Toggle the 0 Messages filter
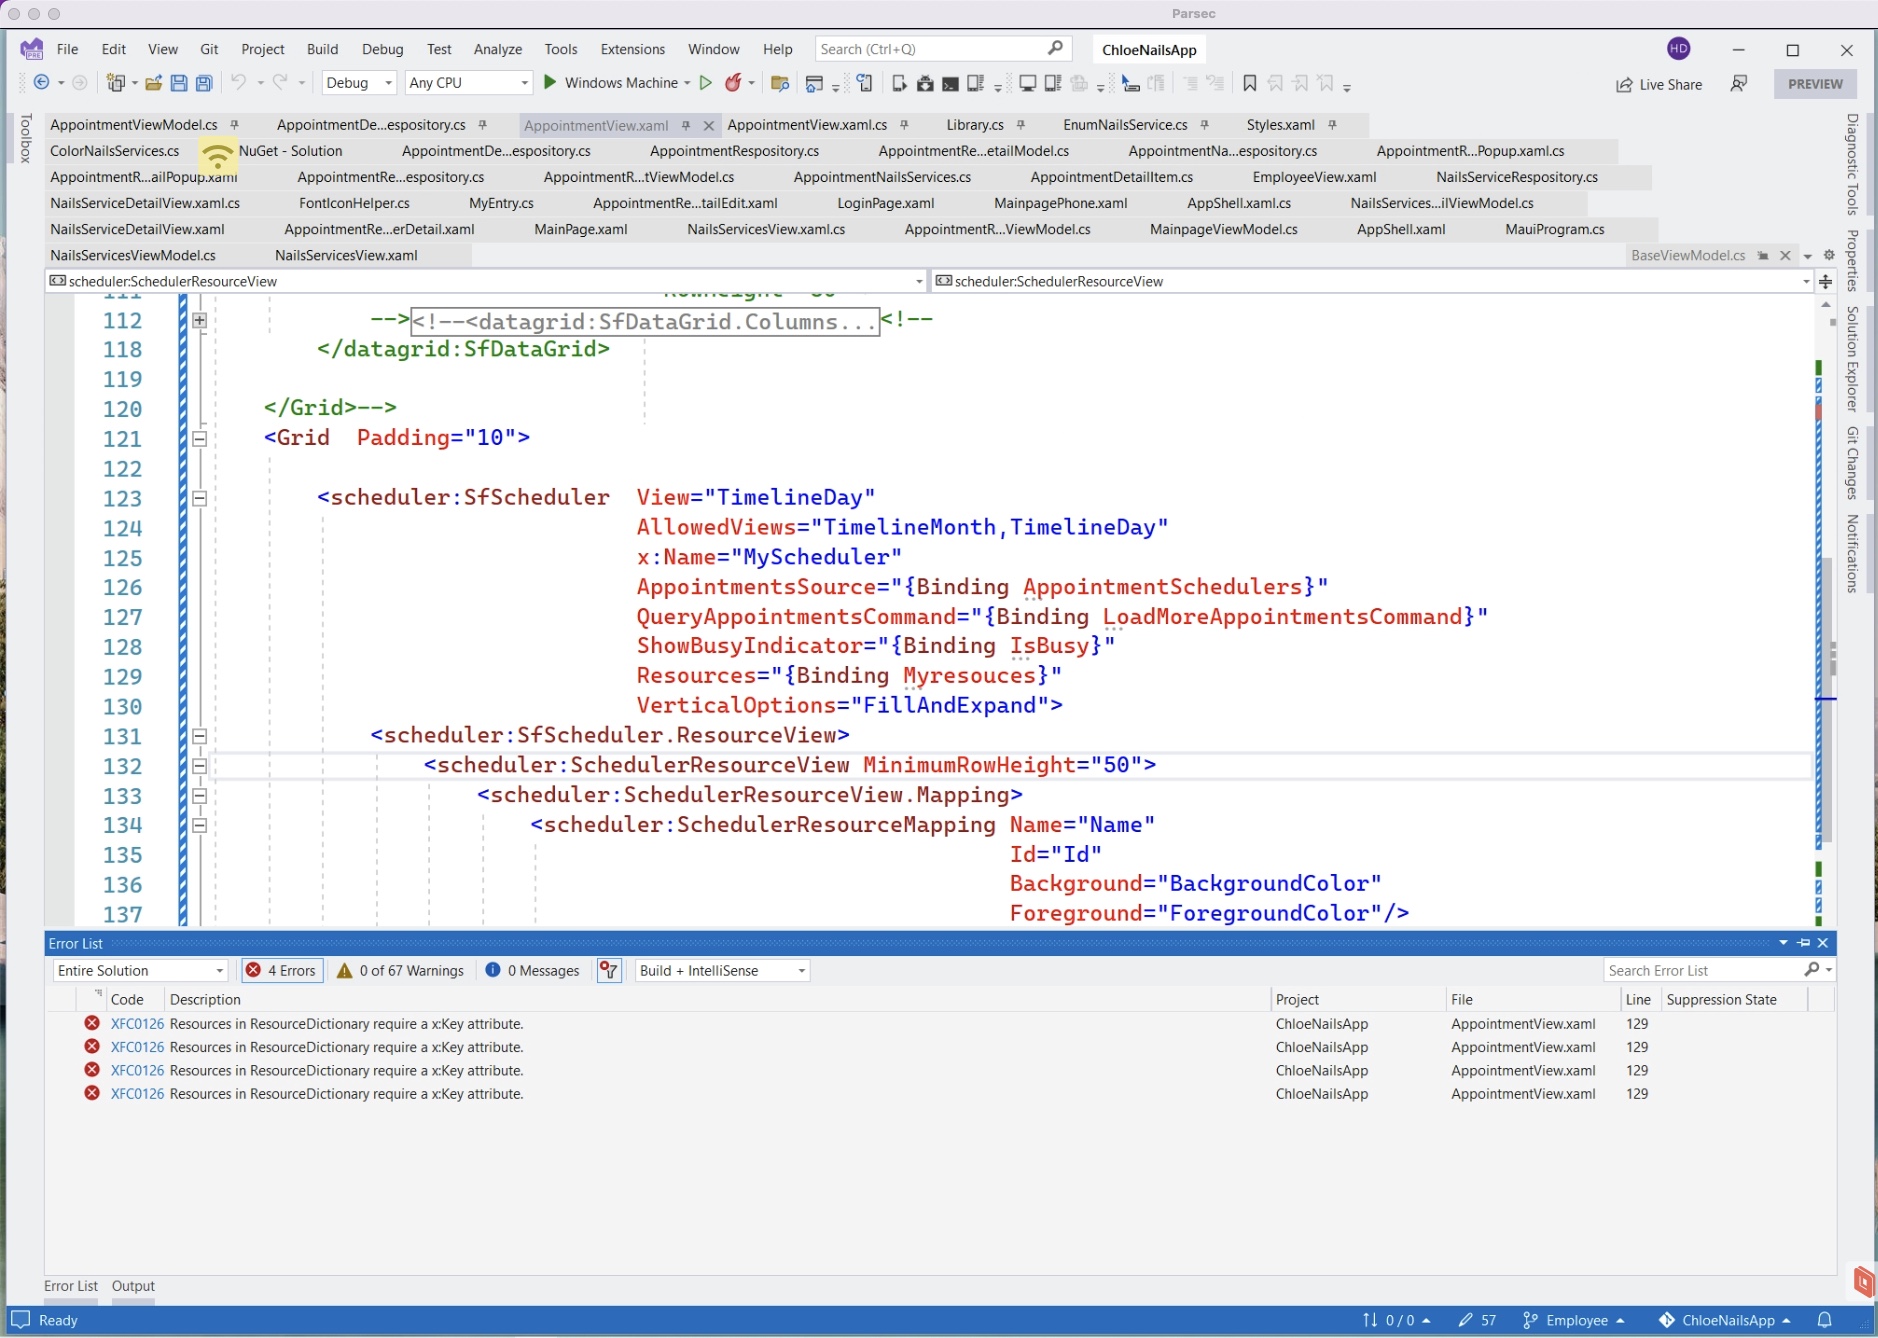The height and width of the screenshot is (1338, 1878). [533, 970]
